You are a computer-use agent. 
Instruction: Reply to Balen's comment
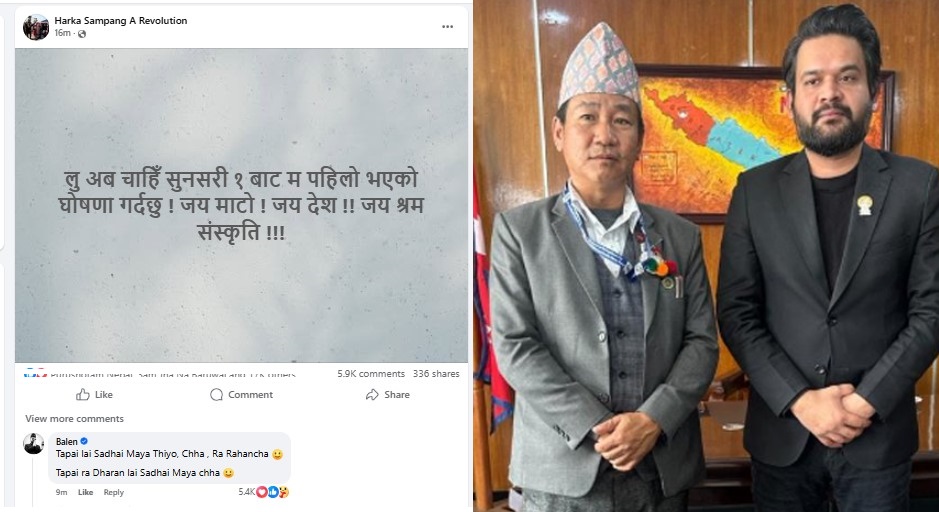[113, 492]
